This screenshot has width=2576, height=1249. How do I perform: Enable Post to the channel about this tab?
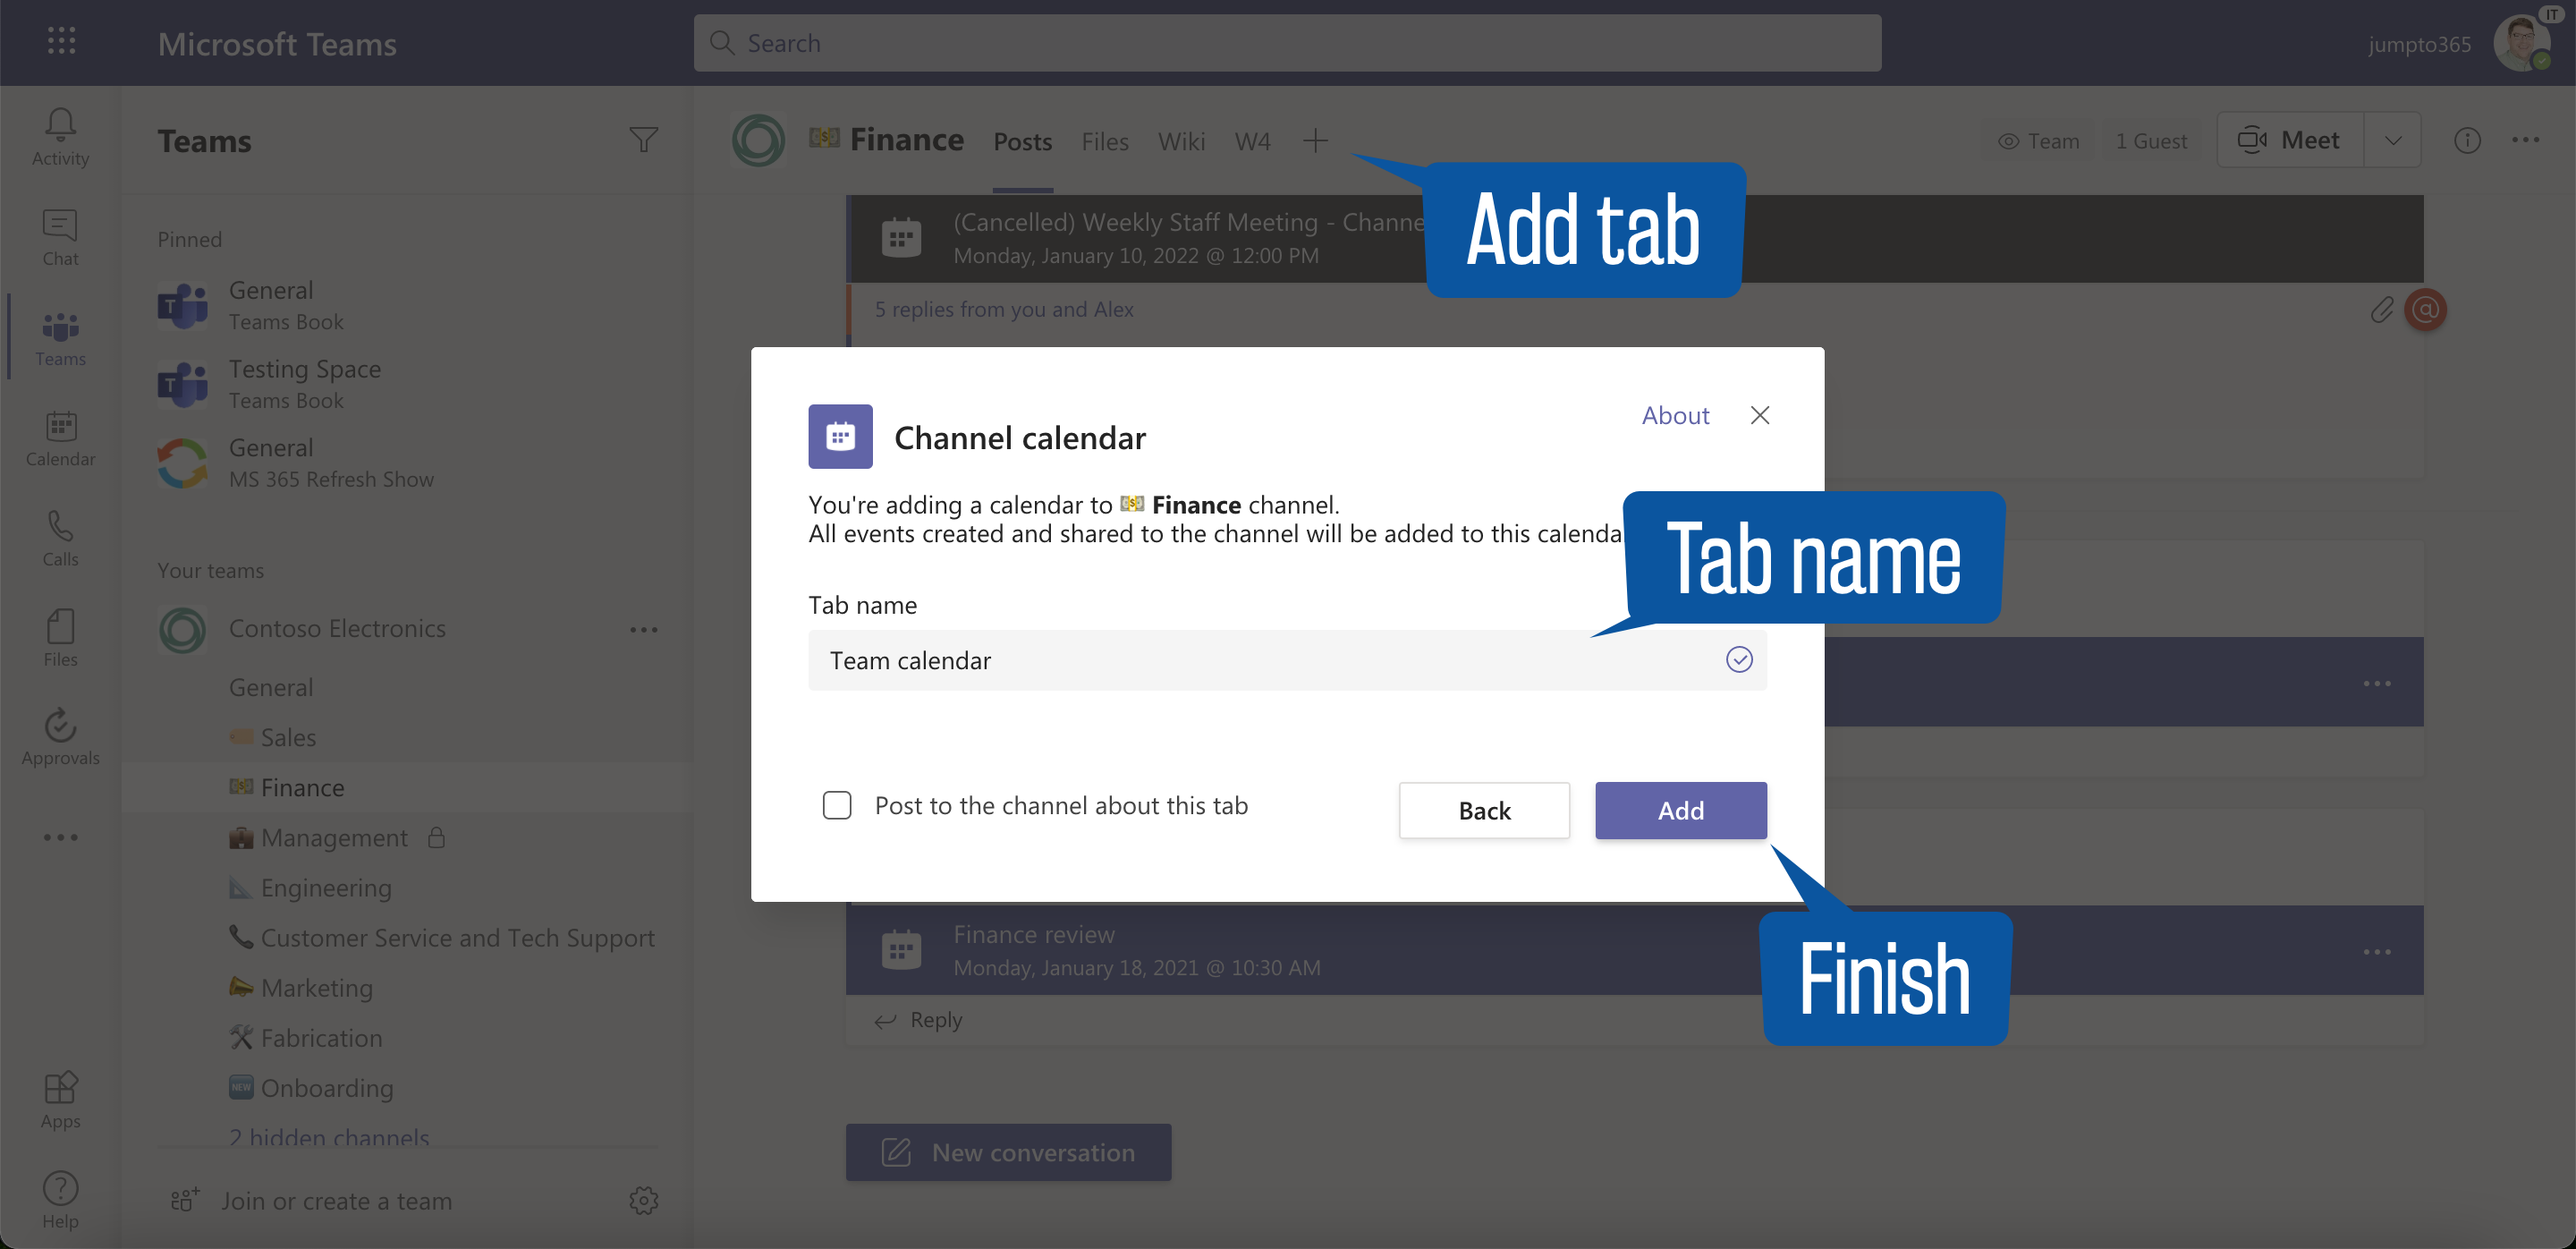[837, 804]
